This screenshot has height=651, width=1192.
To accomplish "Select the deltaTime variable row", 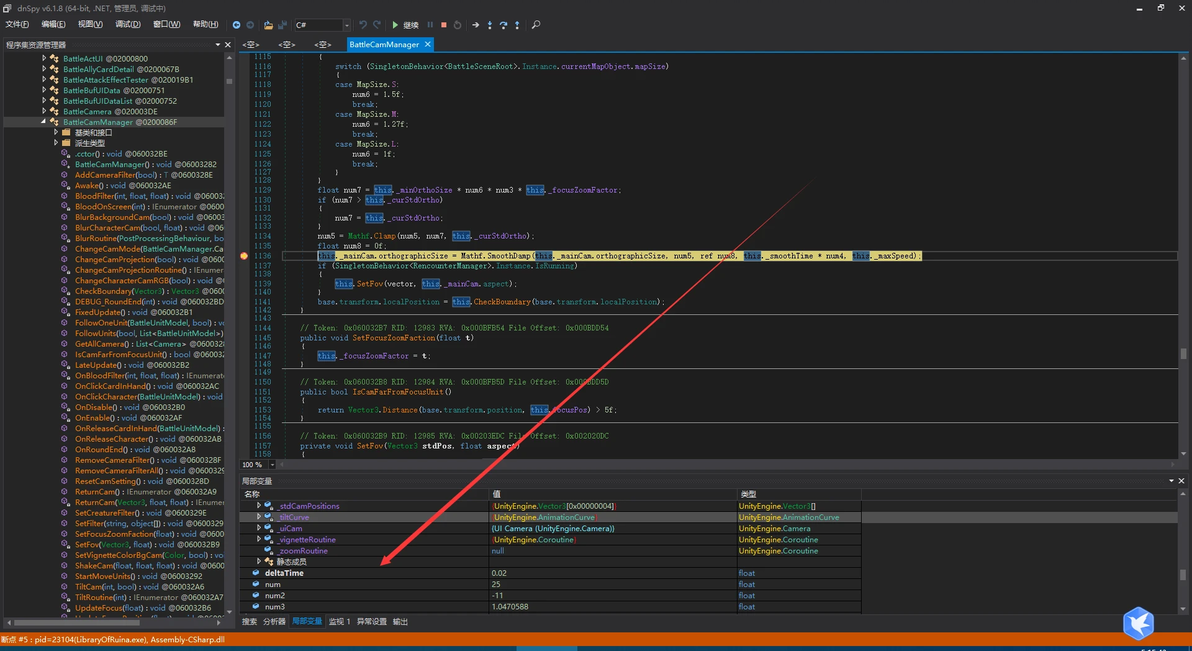I will pyautogui.click(x=285, y=573).
